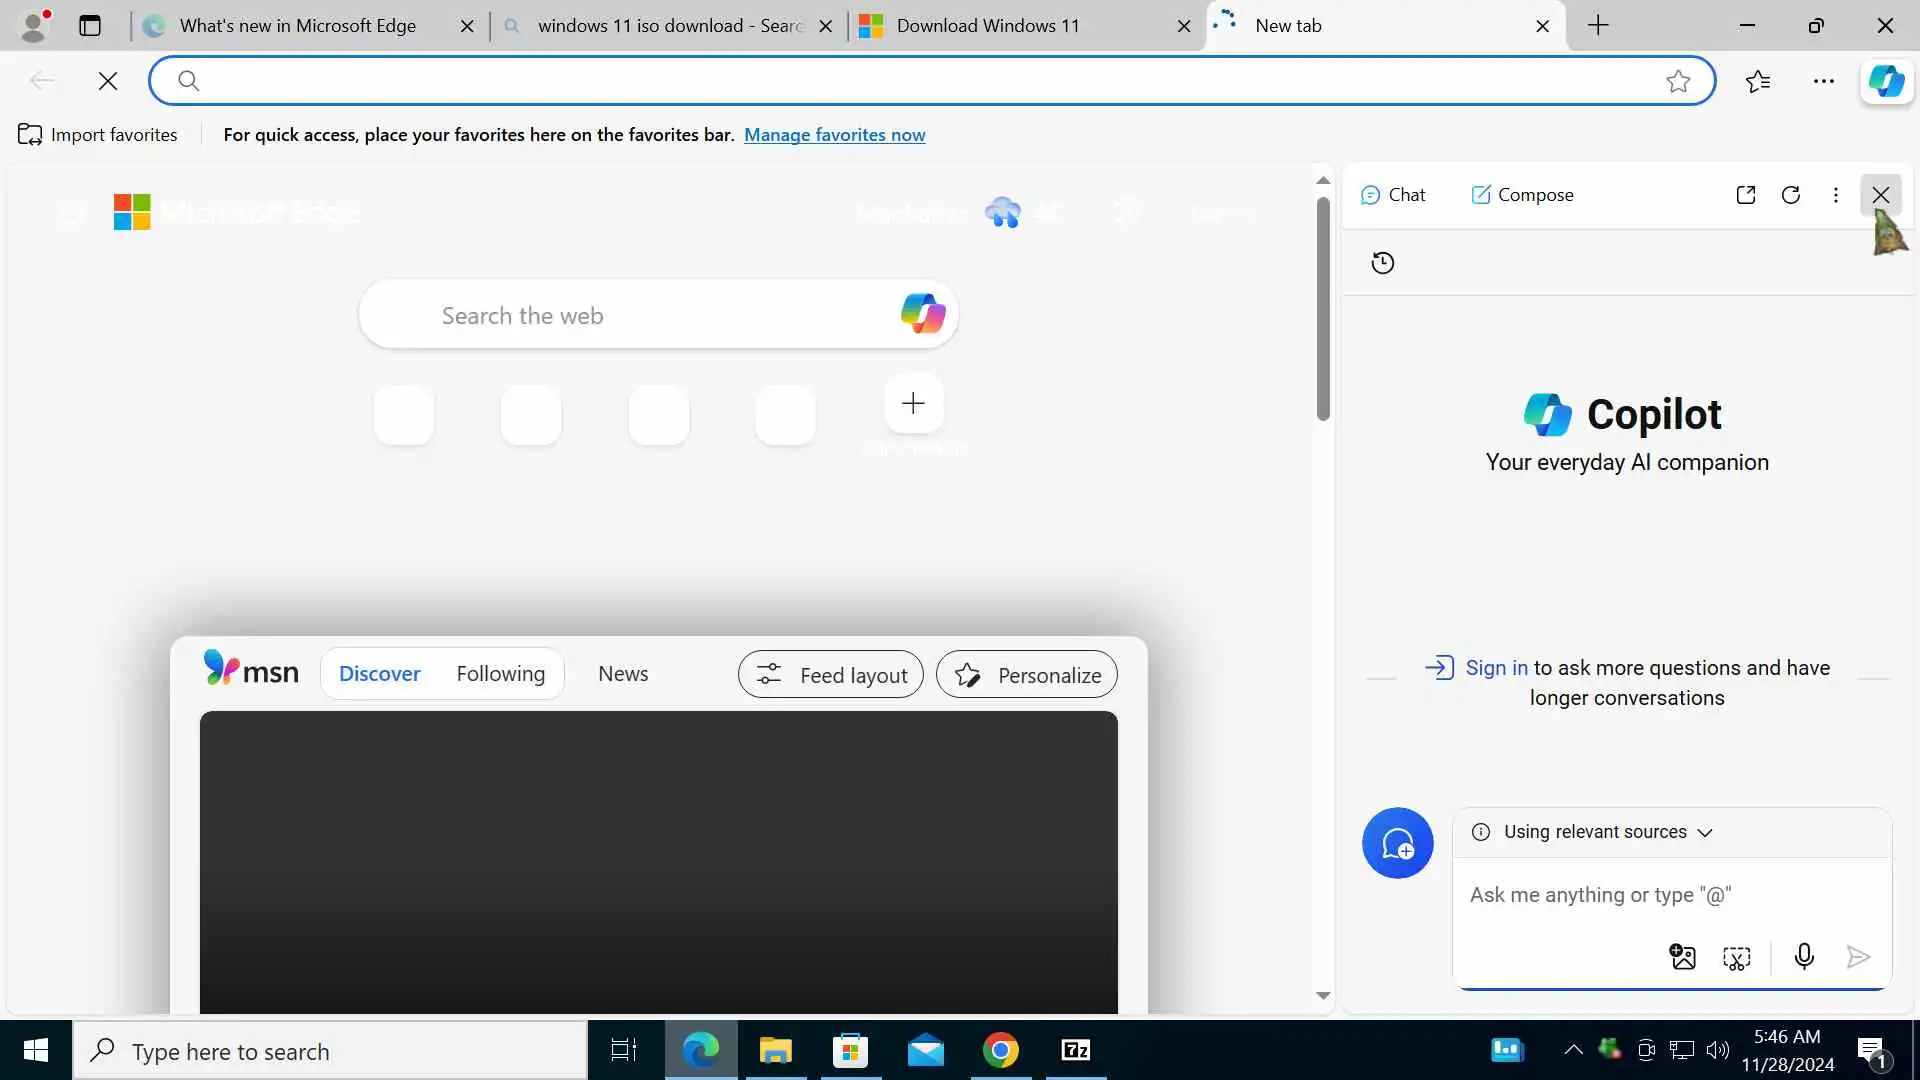This screenshot has height=1080, width=1920.
Task: Click the new topic button in Copilot
Action: coord(1397,843)
